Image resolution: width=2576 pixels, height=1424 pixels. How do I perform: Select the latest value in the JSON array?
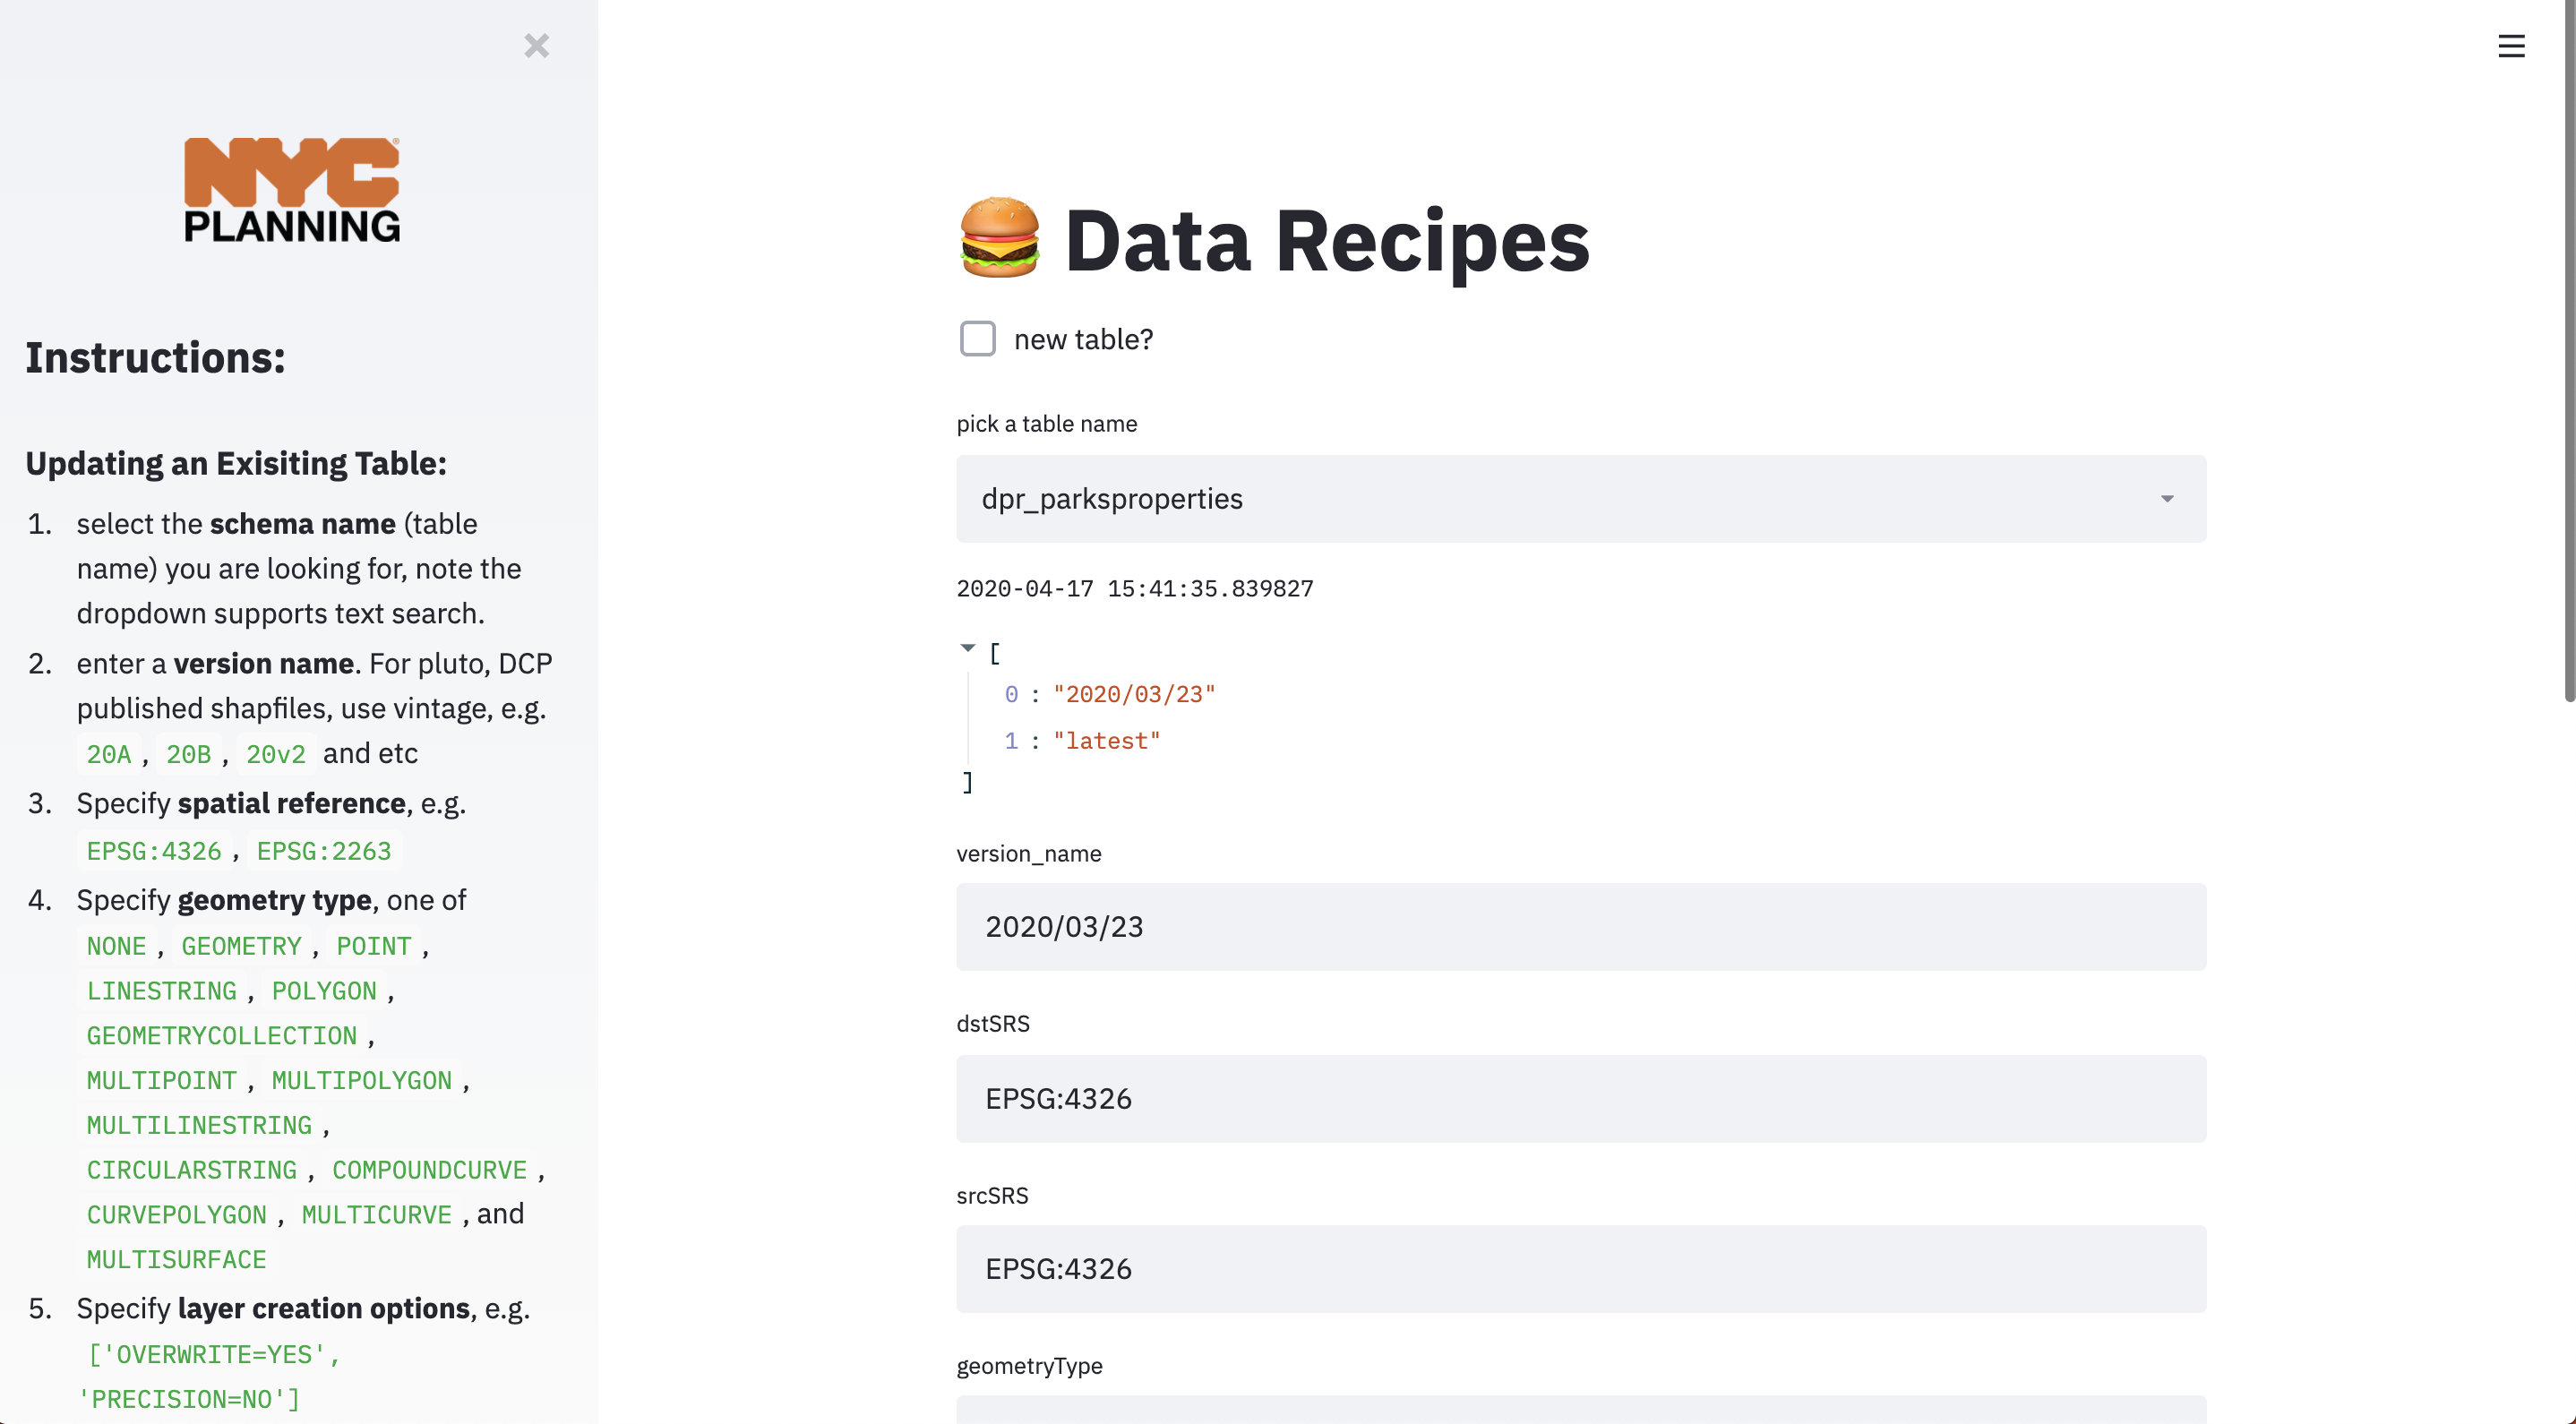[x=1106, y=741]
